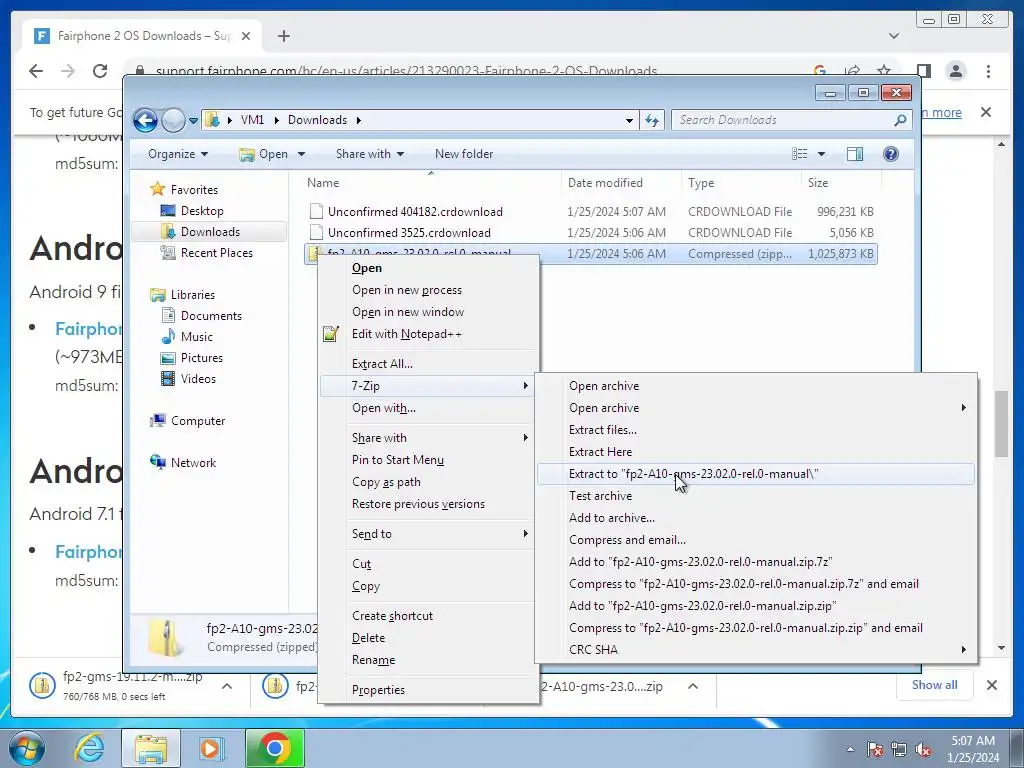Select Extract Here in 7-Zip submenu

756,452
